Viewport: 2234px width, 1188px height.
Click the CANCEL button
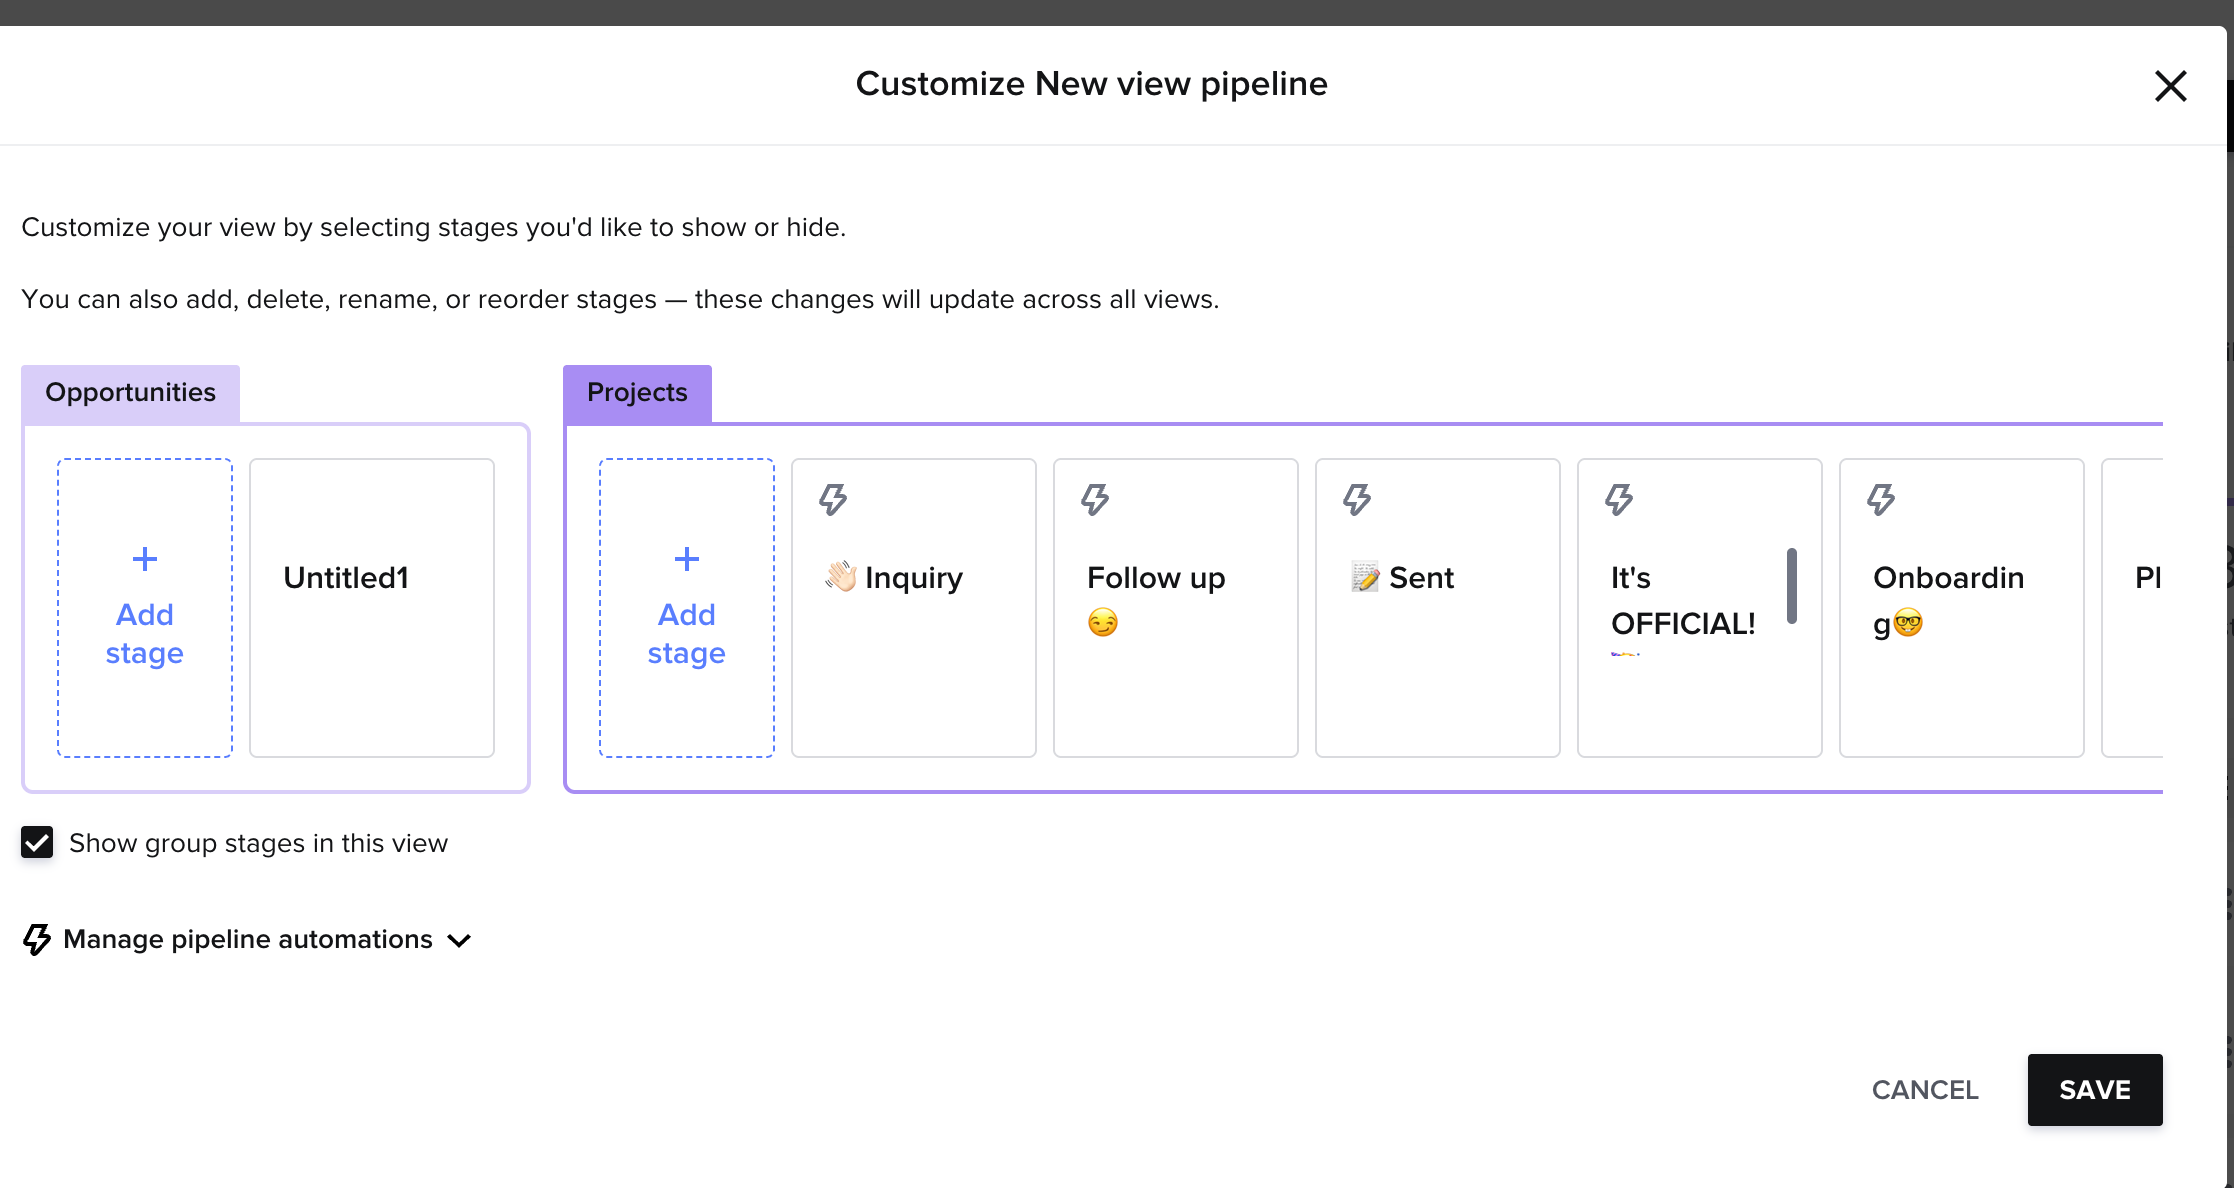(x=1925, y=1090)
